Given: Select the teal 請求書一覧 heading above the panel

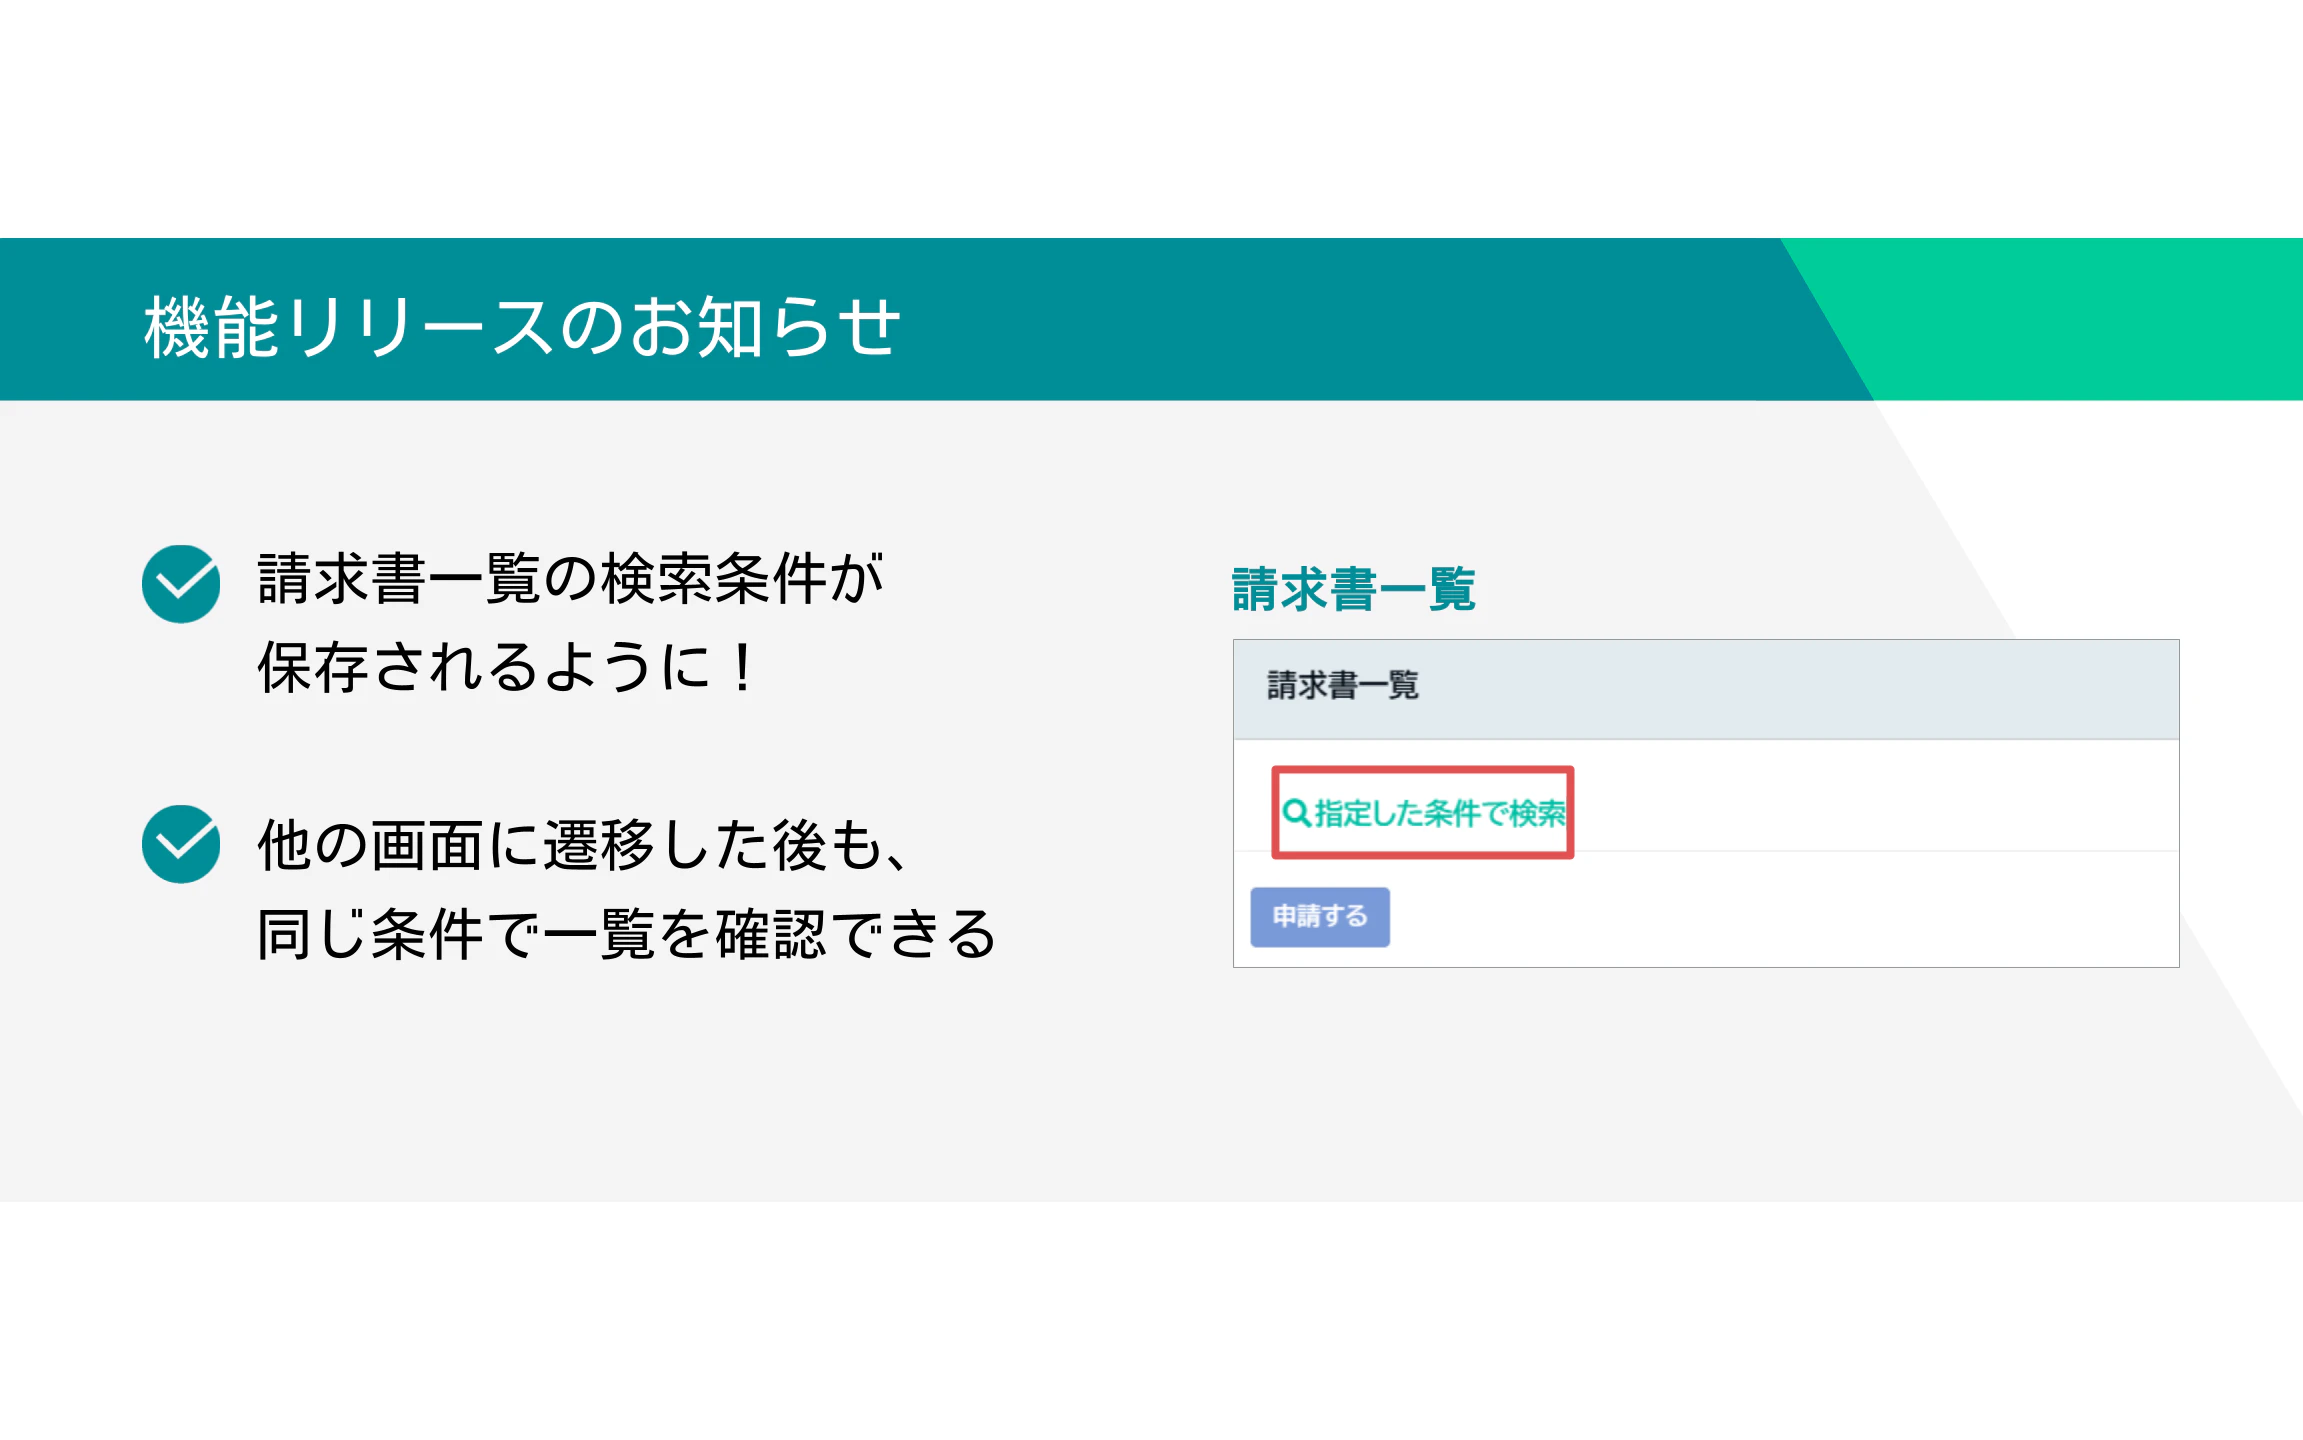Looking at the screenshot, I should click(x=1353, y=589).
